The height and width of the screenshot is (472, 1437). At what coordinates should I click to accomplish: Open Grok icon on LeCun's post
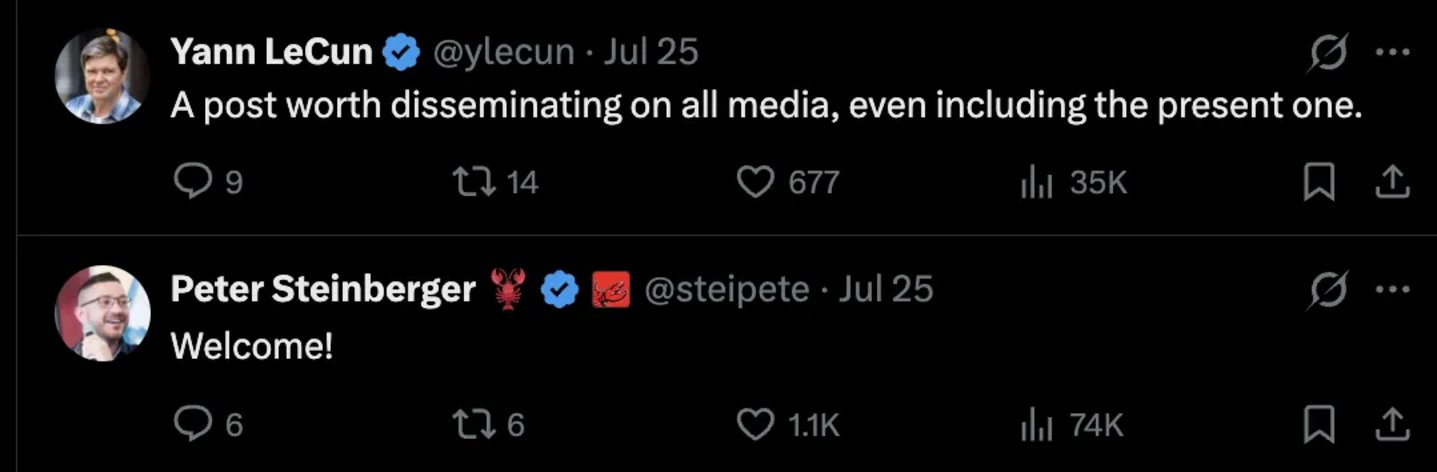click(1328, 52)
